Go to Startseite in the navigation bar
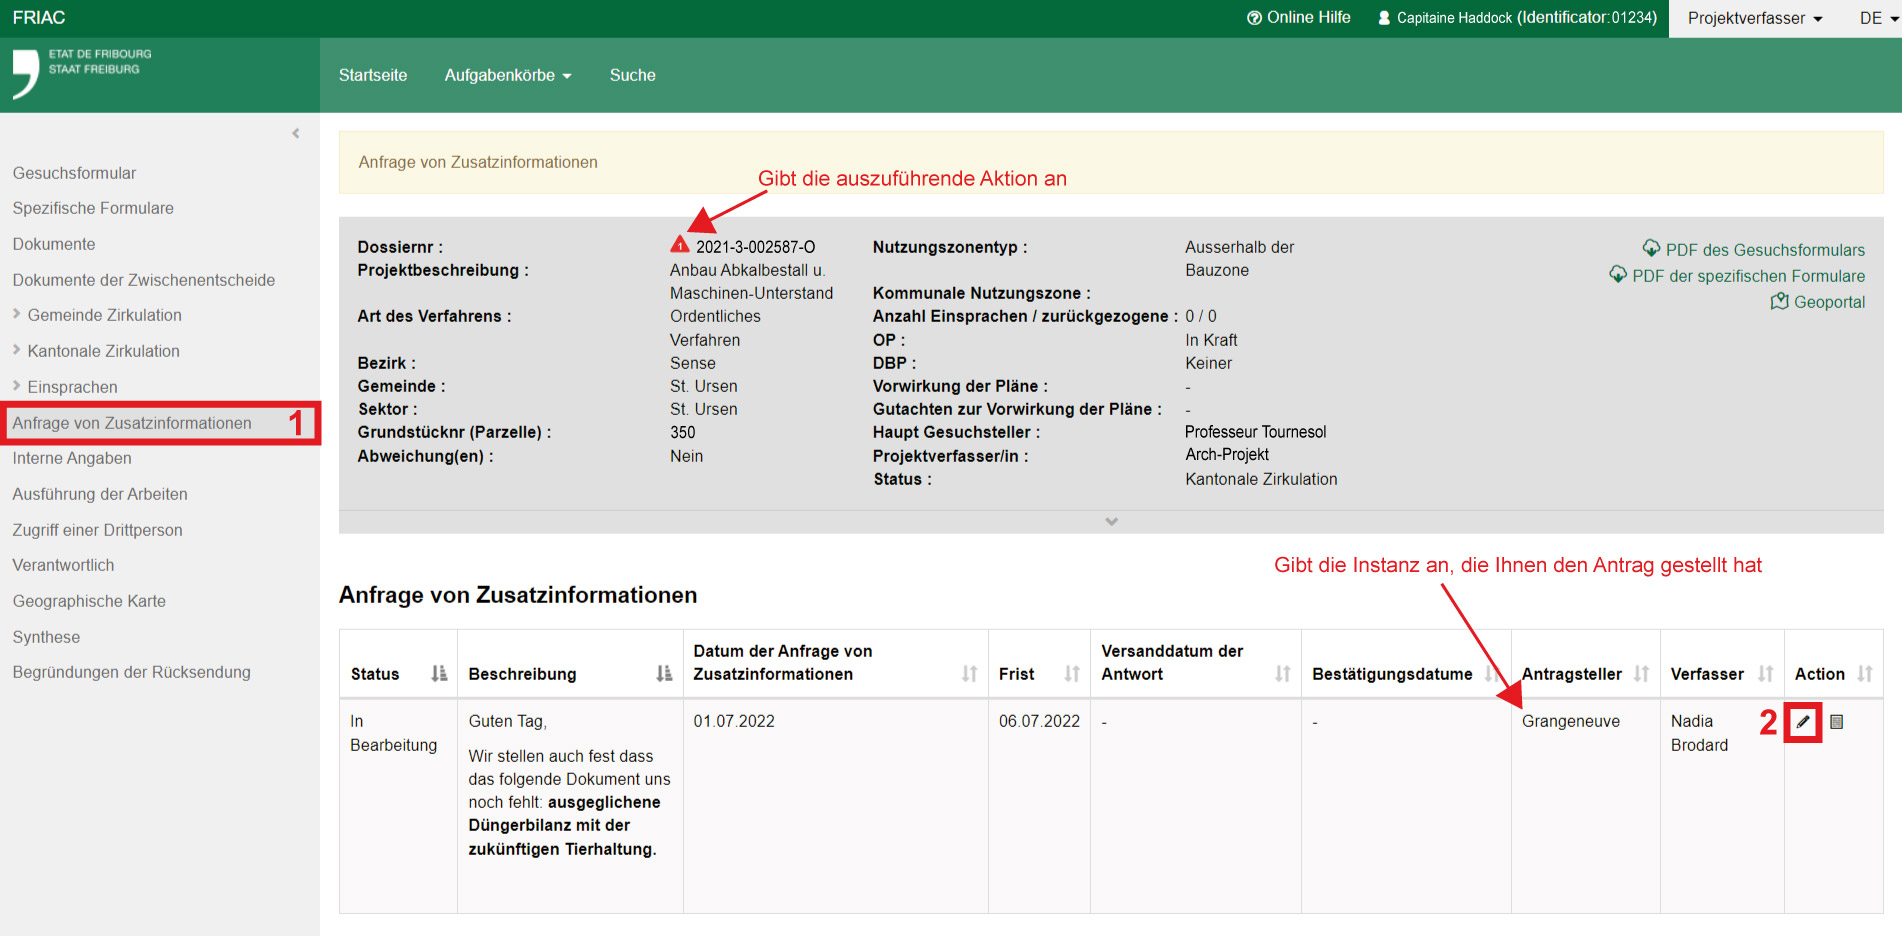 pyautogui.click(x=373, y=76)
